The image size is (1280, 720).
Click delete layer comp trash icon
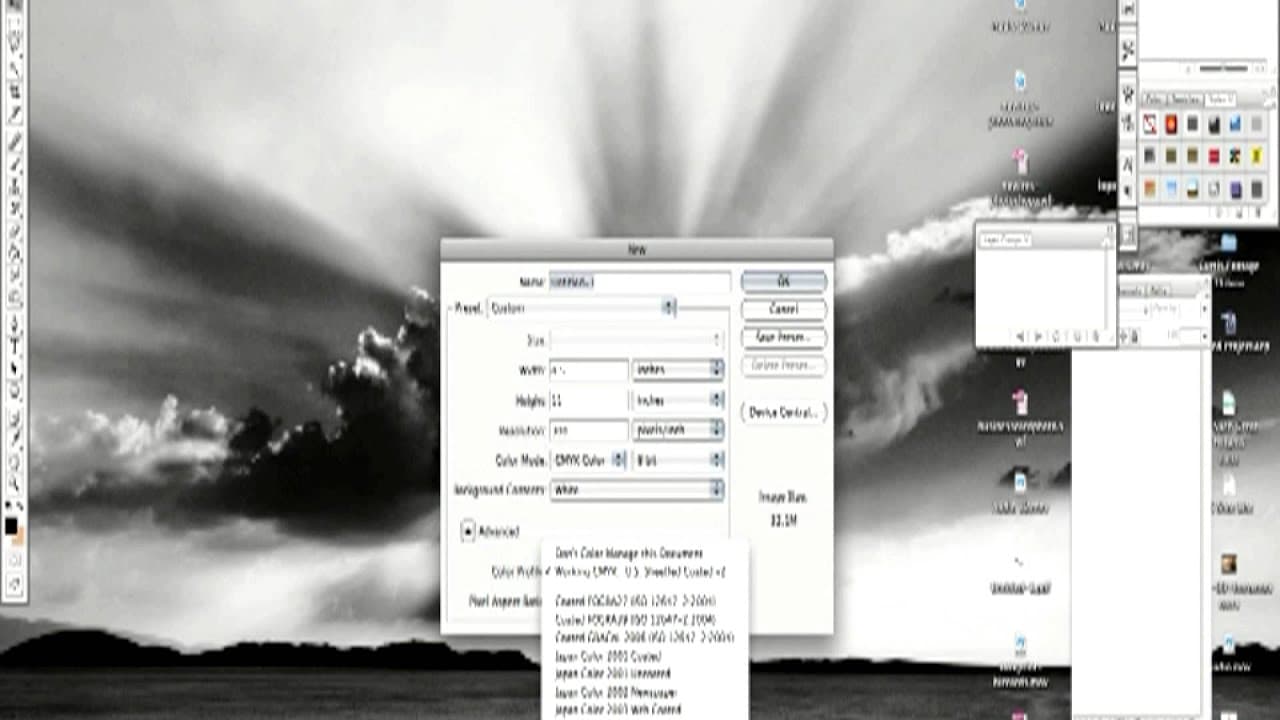click(x=1096, y=336)
